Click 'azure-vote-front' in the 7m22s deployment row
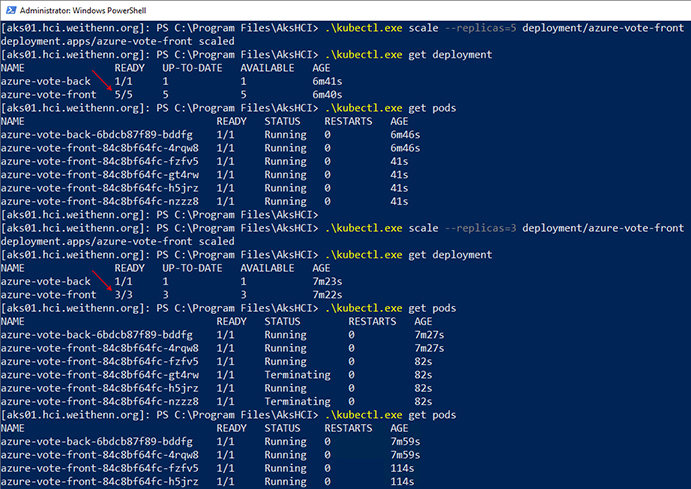 [x=48, y=295]
